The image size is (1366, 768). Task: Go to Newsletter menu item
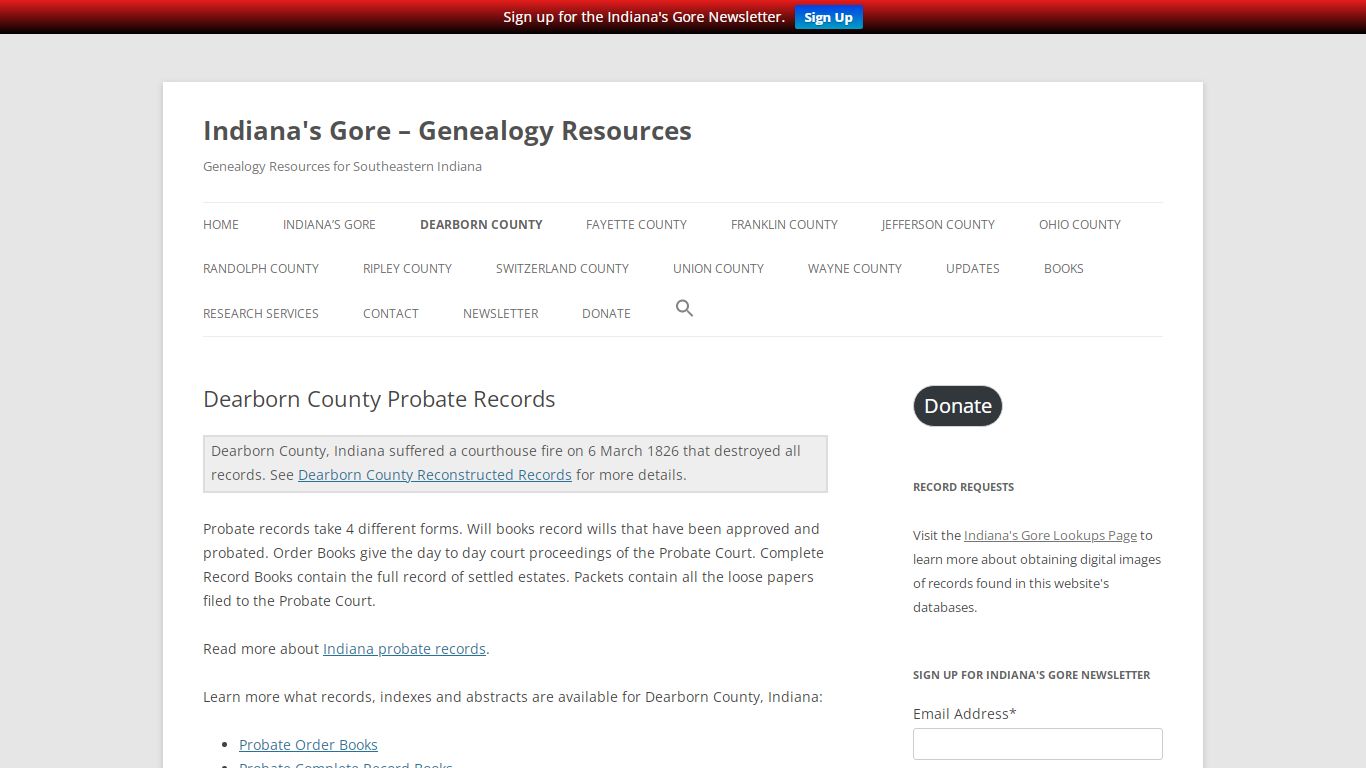click(501, 314)
